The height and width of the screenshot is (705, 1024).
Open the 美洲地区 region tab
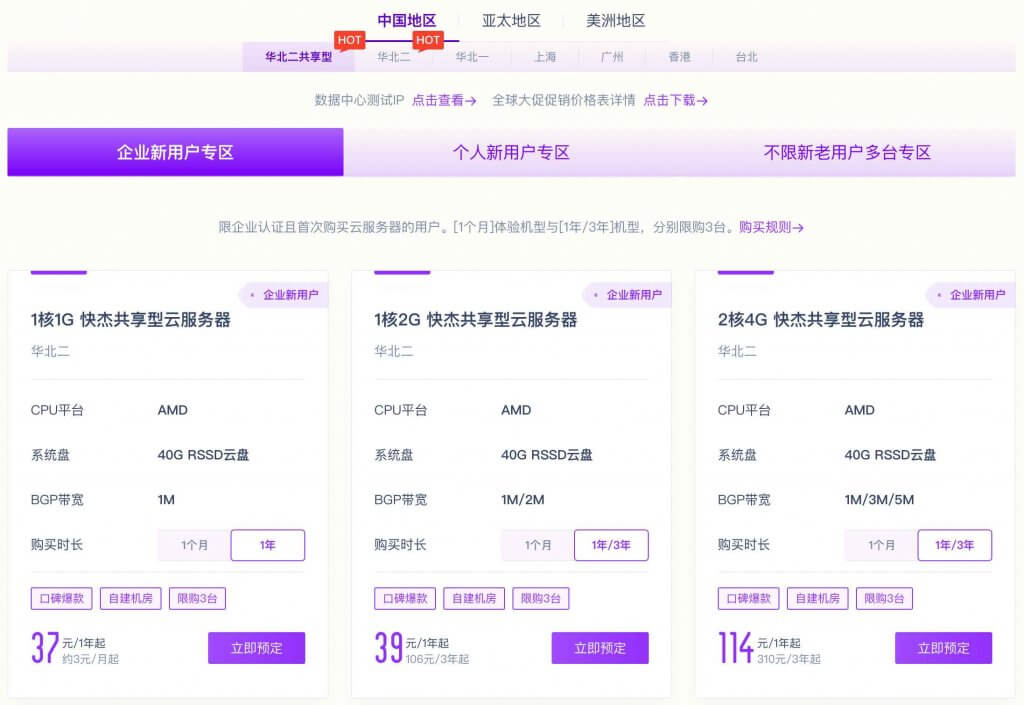click(x=615, y=20)
